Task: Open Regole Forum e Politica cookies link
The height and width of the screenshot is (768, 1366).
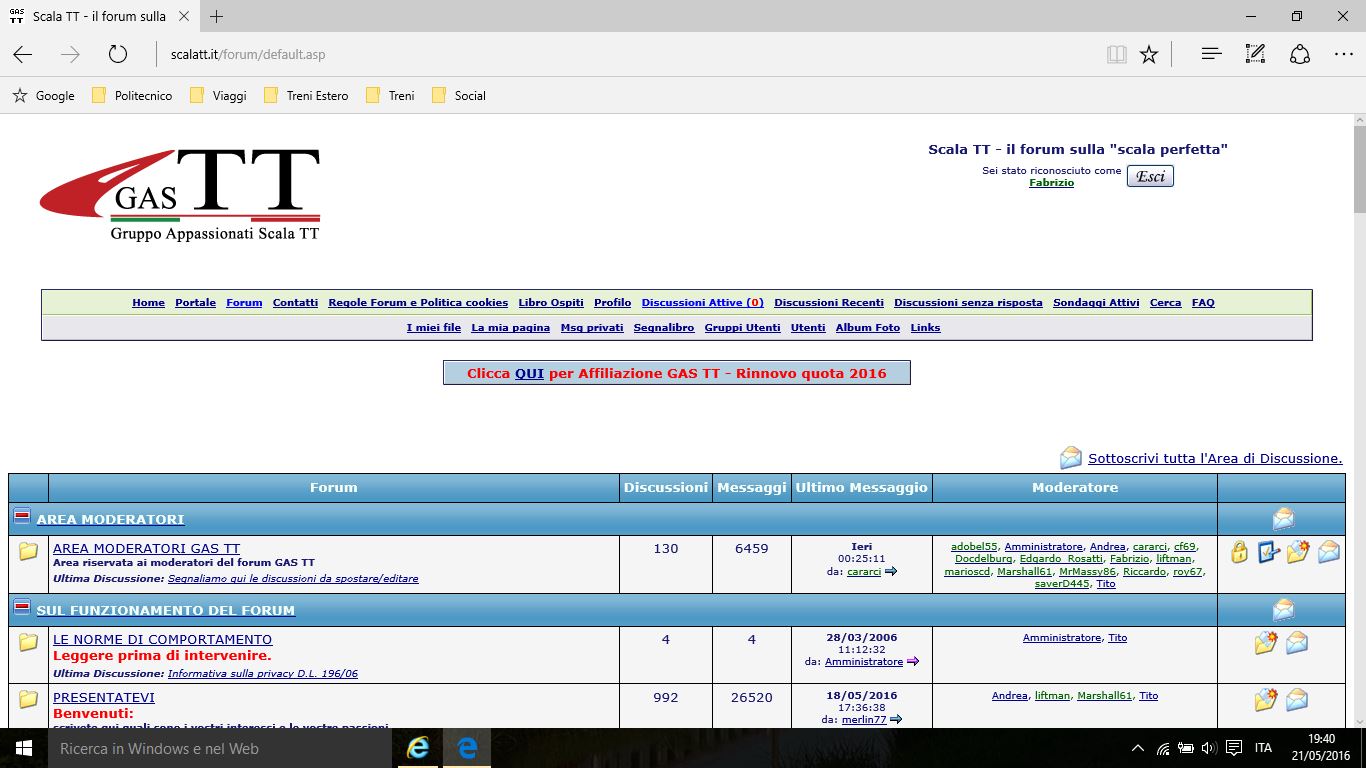Action: pos(418,303)
